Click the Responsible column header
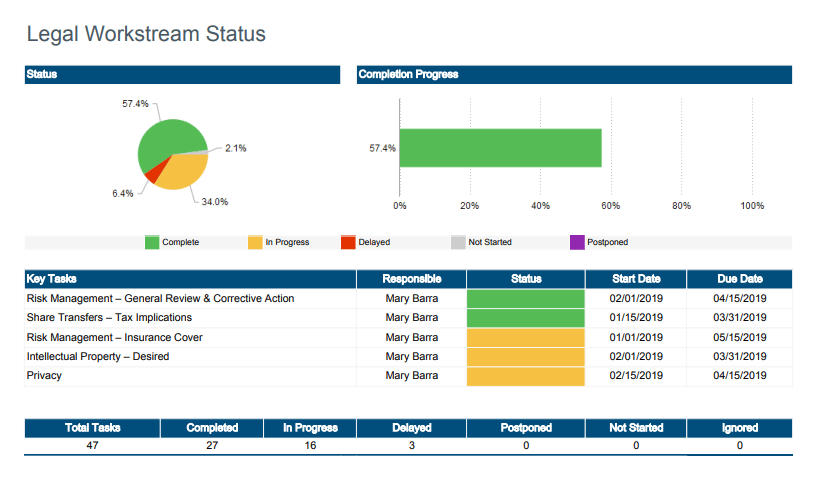The height and width of the screenshot is (498, 820). pos(412,279)
